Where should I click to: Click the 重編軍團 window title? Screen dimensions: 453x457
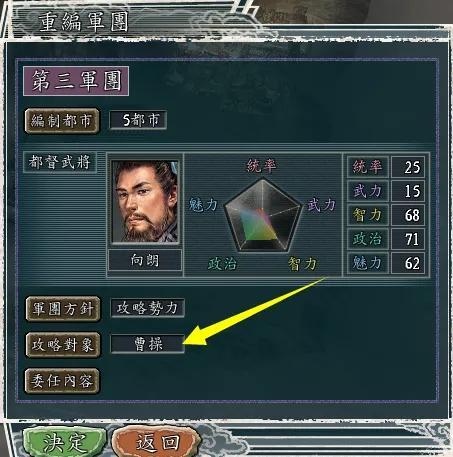click(83, 22)
